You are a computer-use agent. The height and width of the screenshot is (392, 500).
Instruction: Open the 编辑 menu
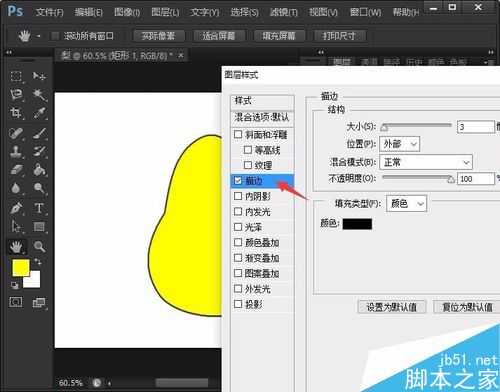[88, 12]
